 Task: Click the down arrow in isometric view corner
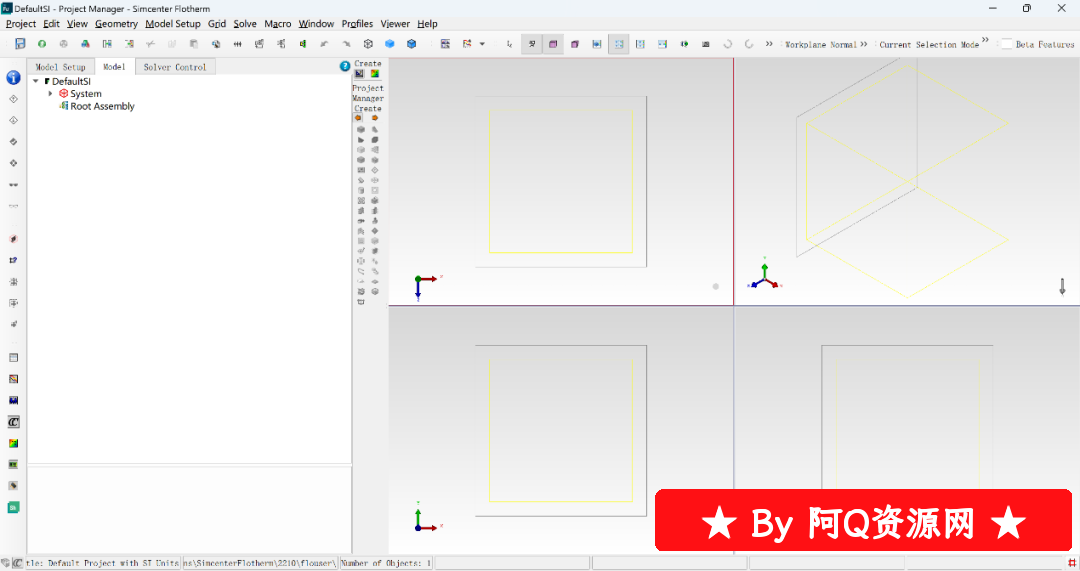pyautogui.click(x=1062, y=287)
